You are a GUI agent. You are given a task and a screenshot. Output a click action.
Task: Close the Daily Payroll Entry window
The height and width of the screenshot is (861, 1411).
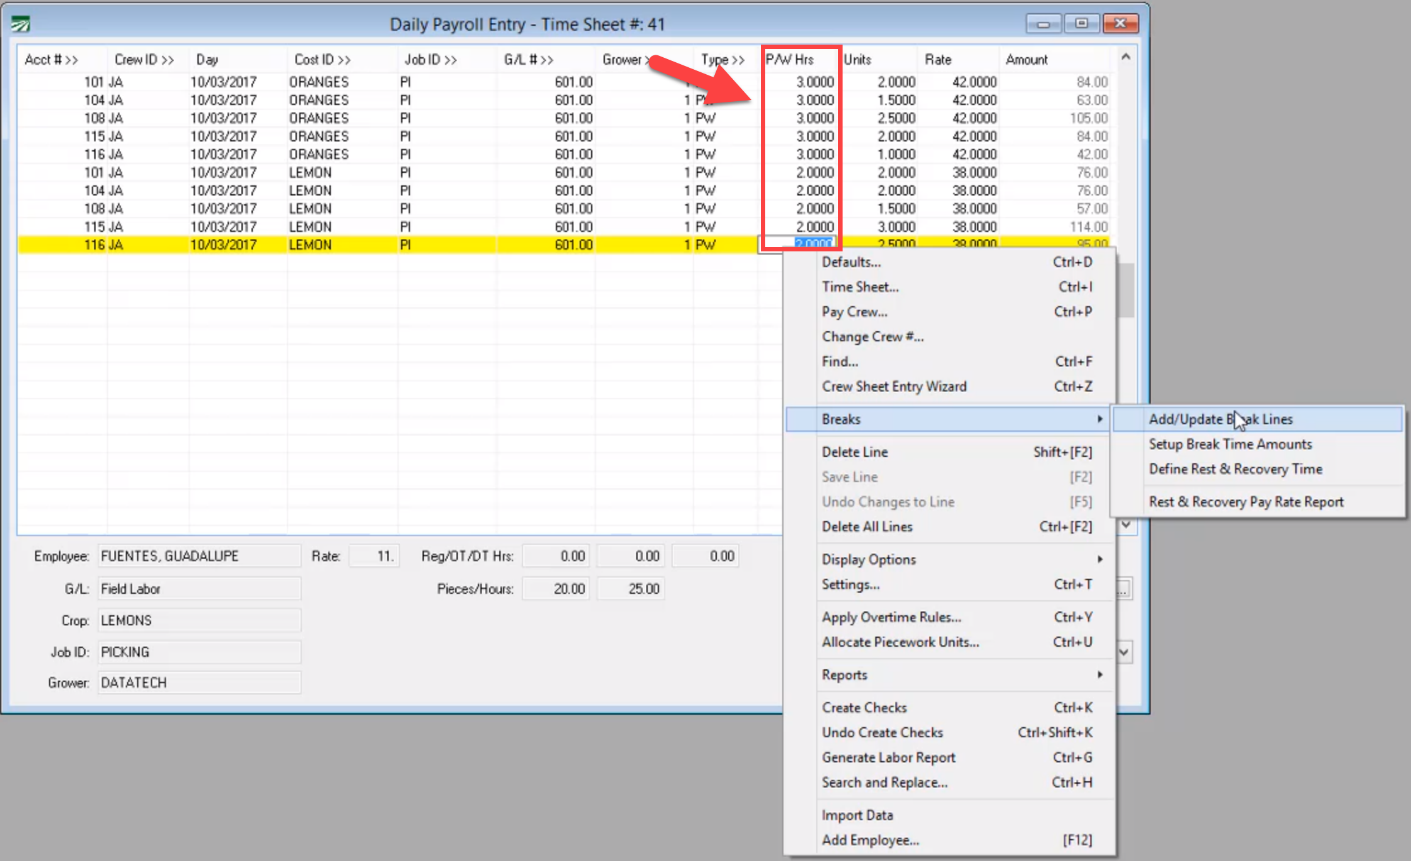(1120, 23)
